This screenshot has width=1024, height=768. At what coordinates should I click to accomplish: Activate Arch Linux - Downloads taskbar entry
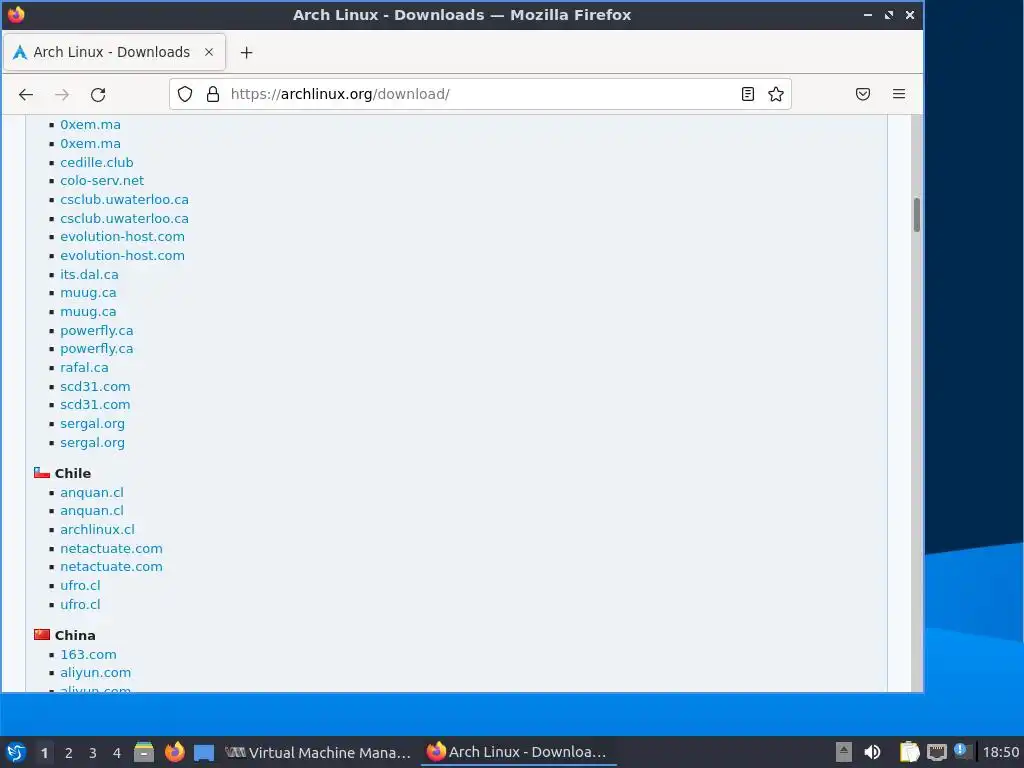tap(519, 752)
